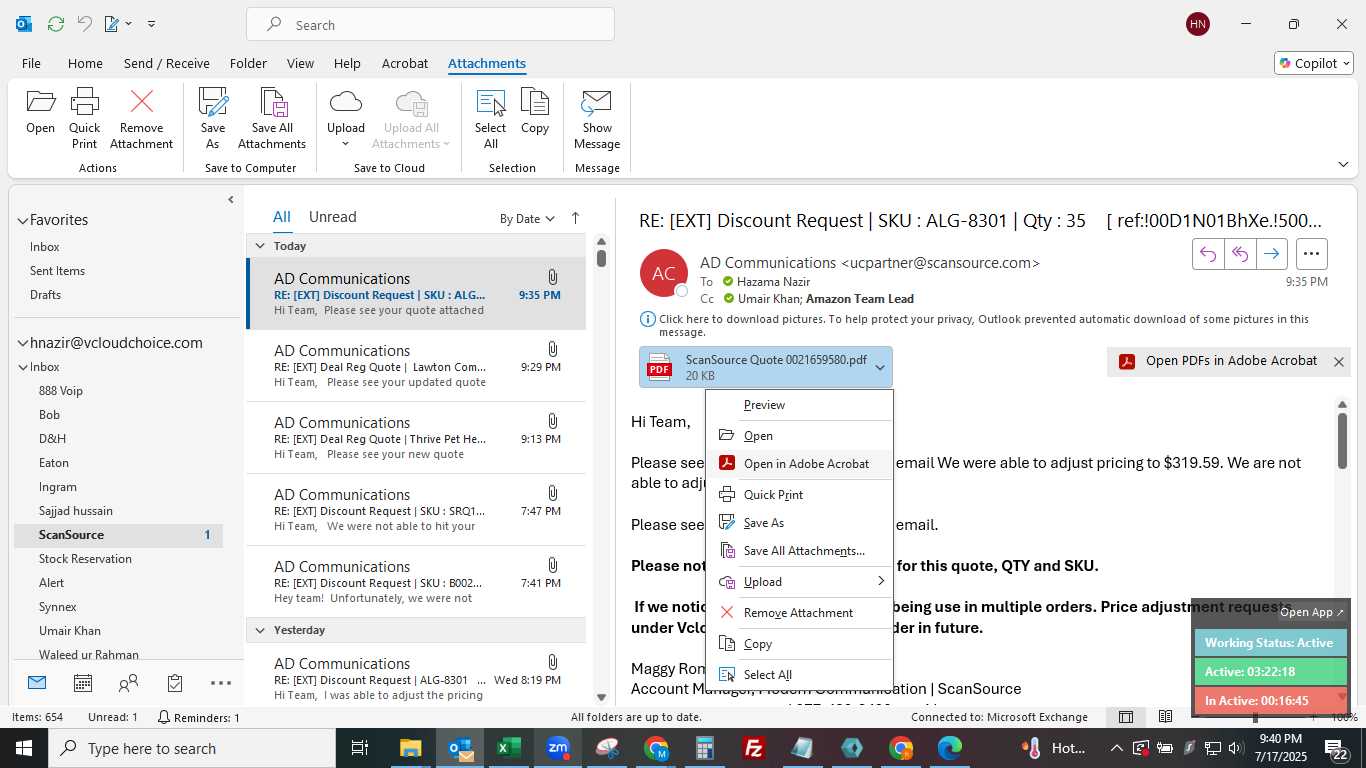The image size is (1366, 768).
Task: Click the AC sender avatar
Action: [664, 273]
